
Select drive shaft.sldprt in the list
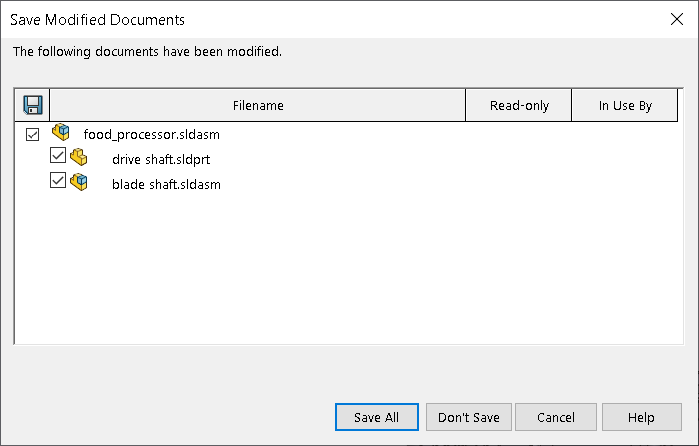tap(160, 159)
